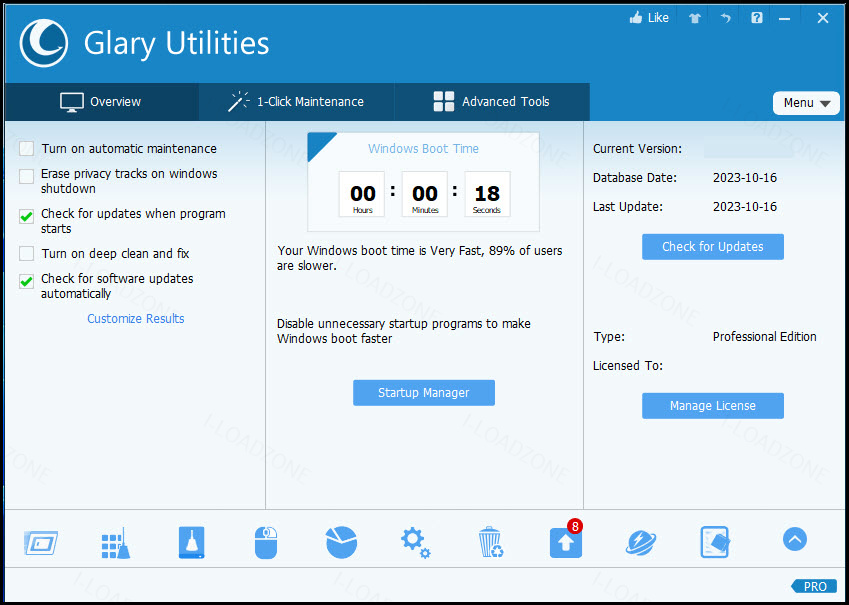Switch to the Advanced Tools tab

pos(492,102)
